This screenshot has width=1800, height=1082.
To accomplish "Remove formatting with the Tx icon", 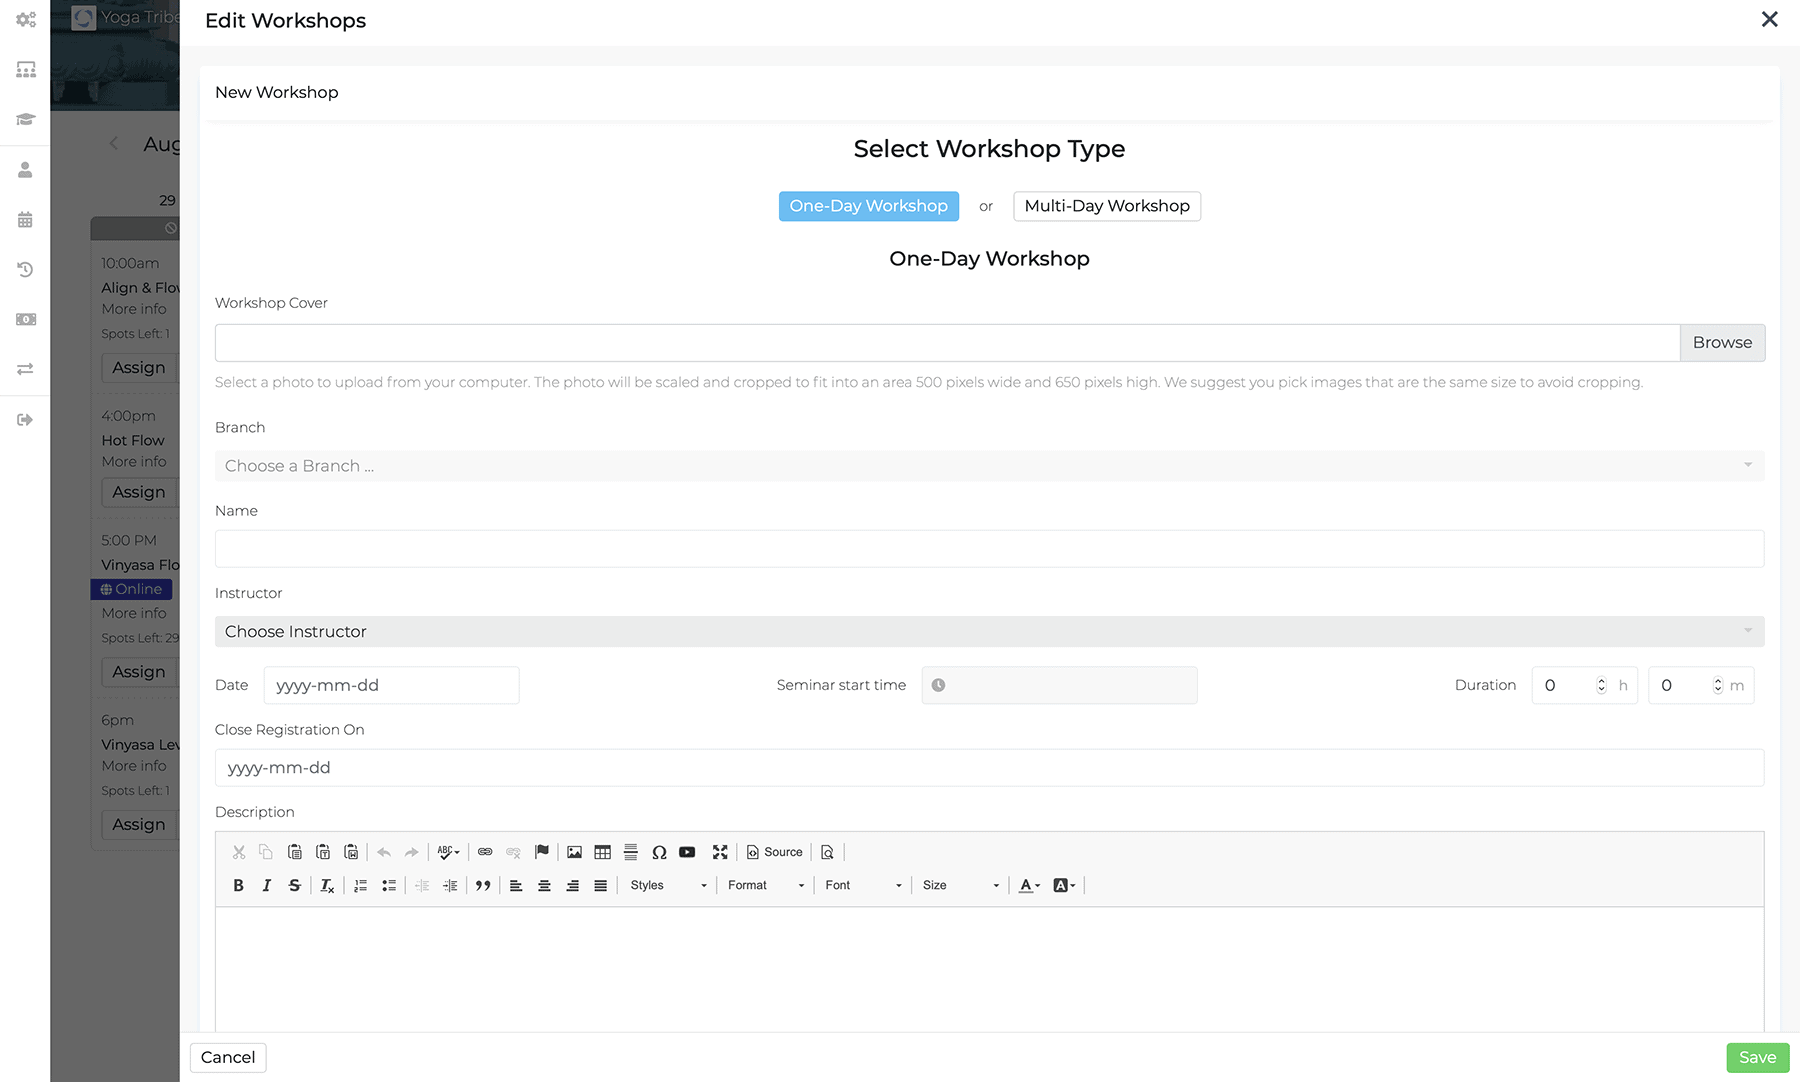I will tap(327, 885).
